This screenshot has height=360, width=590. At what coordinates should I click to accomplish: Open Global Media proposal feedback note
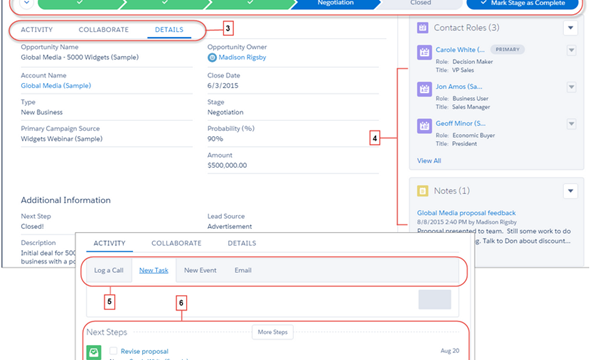click(x=466, y=213)
